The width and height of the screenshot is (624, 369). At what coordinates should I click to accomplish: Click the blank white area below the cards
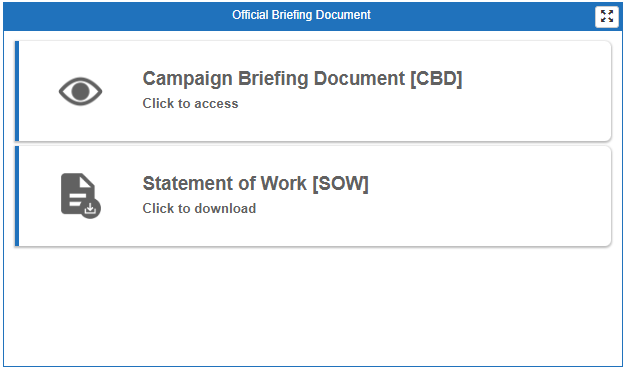pyautogui.click(x=313, y=307)
